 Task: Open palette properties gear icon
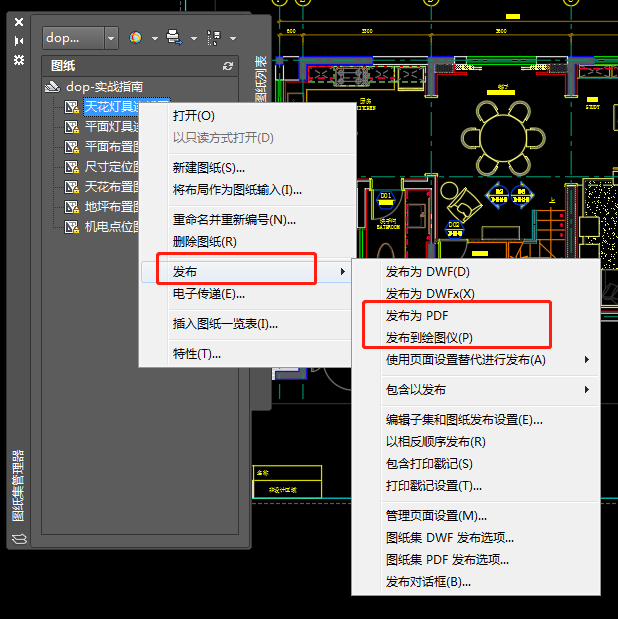click(x=19, y=60)
